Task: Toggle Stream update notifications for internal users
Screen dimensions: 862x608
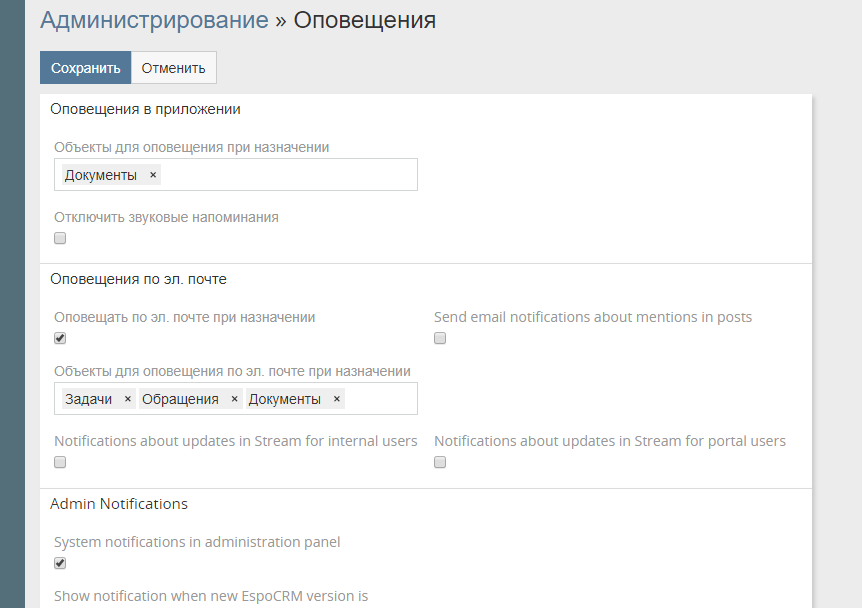Action: coord(60,462)
